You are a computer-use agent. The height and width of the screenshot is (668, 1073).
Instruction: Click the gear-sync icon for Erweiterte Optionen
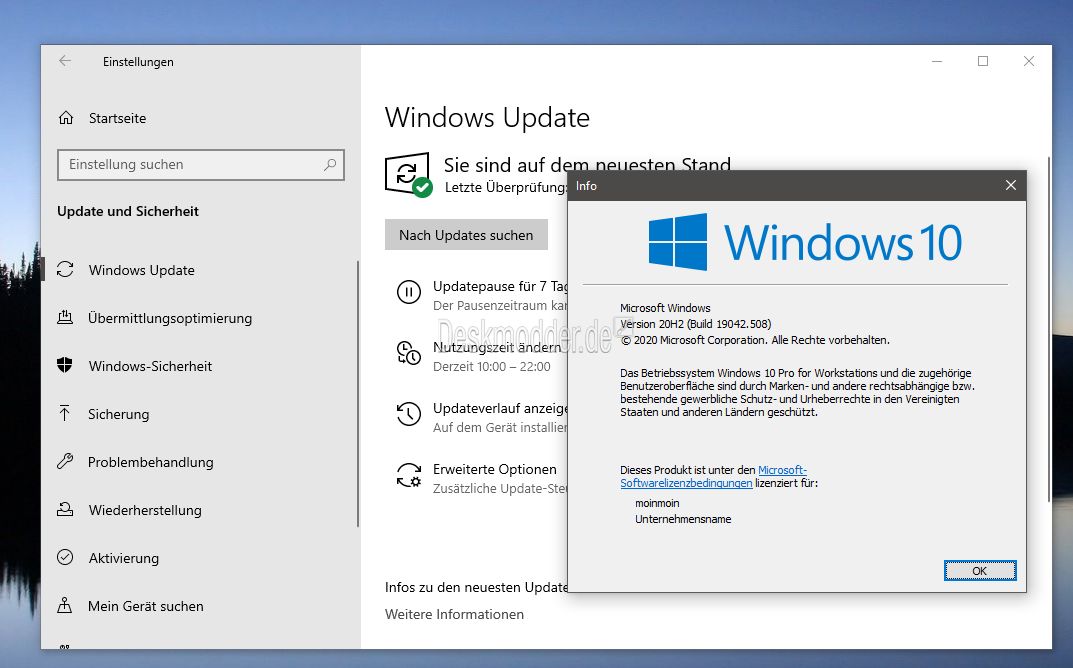pyautogui.click(x=409, y=475)
